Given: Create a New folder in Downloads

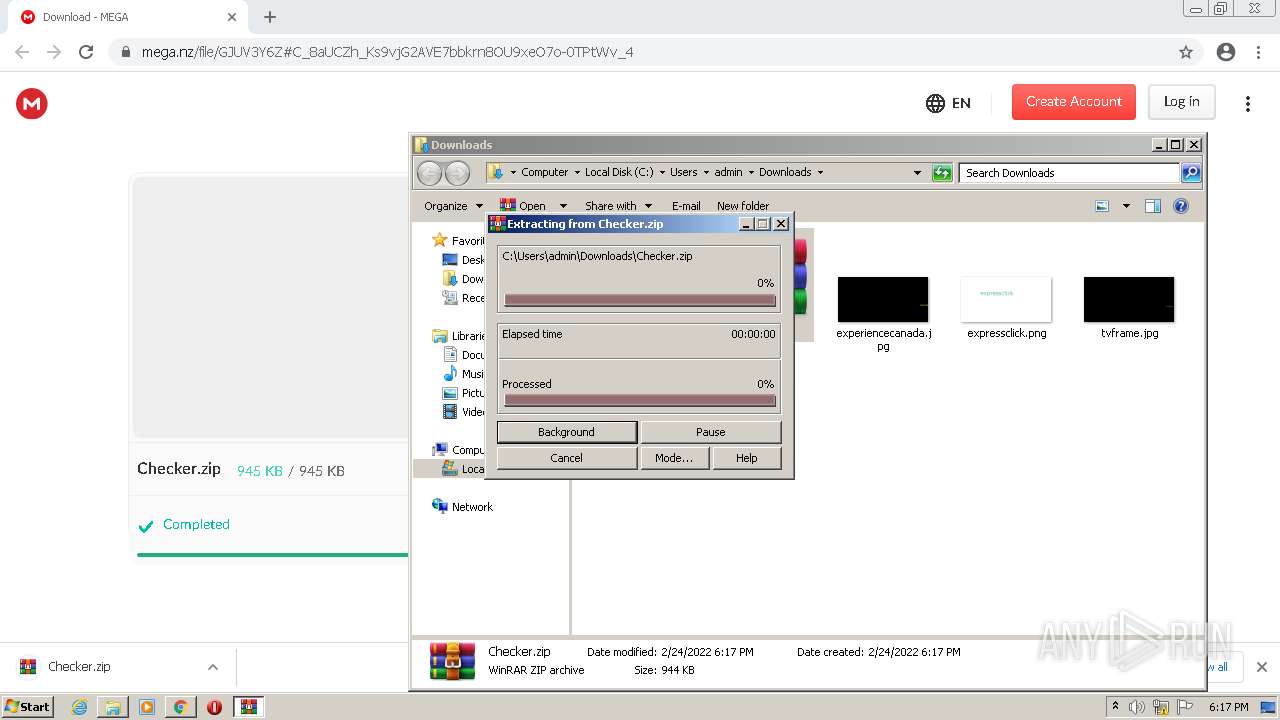Looking at the screenshot, I should coord(743,206).
